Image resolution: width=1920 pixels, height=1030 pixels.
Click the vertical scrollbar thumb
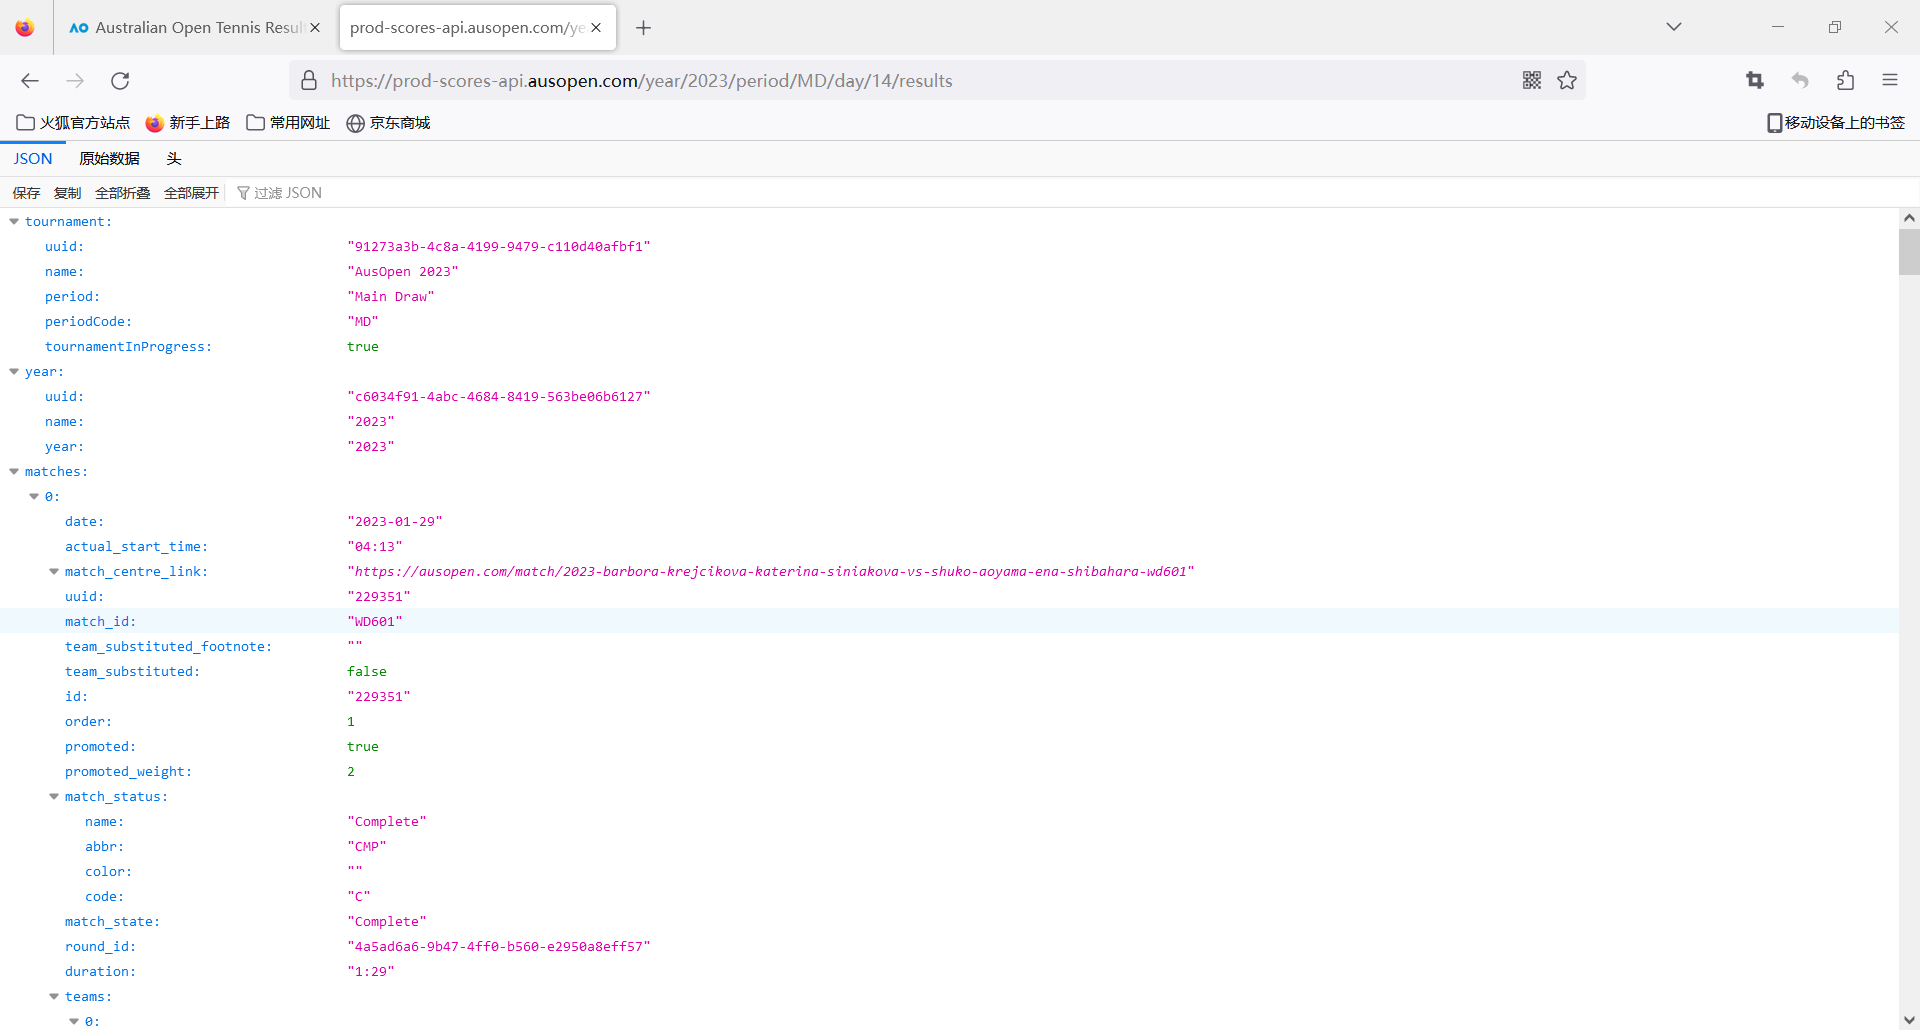coord(1909,252)
